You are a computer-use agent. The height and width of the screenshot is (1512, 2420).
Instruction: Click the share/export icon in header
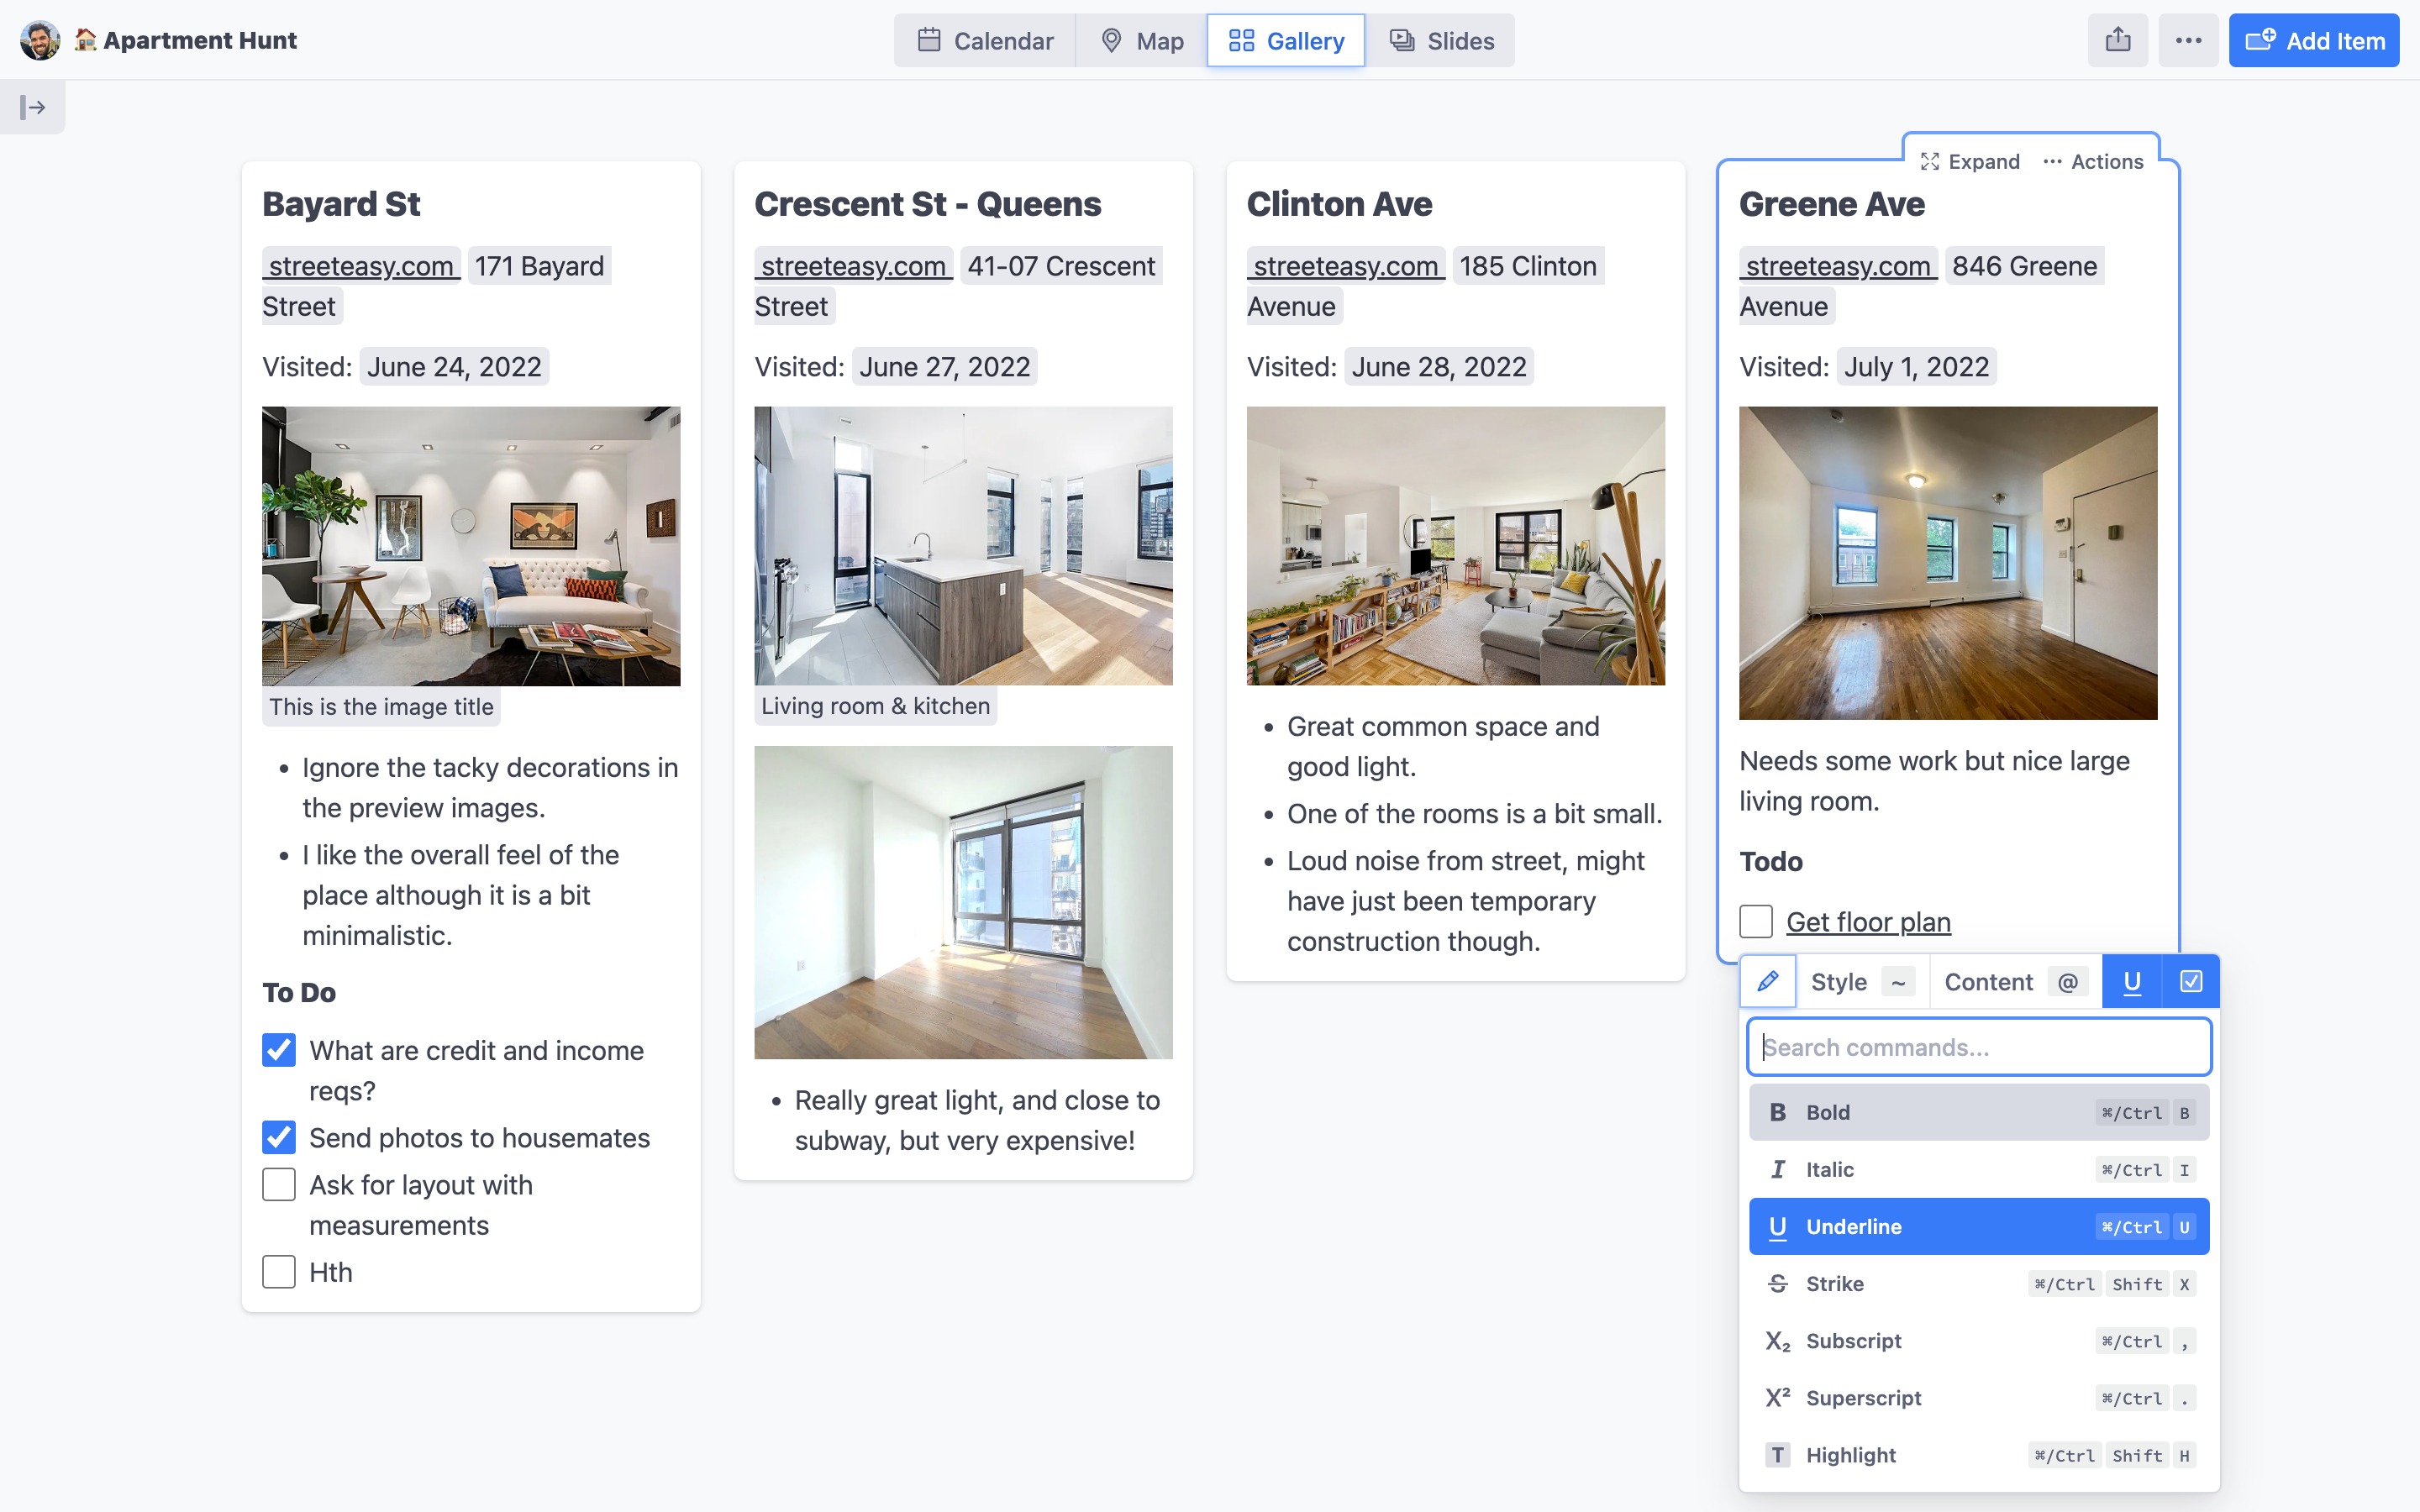(x=2117, y=40)
